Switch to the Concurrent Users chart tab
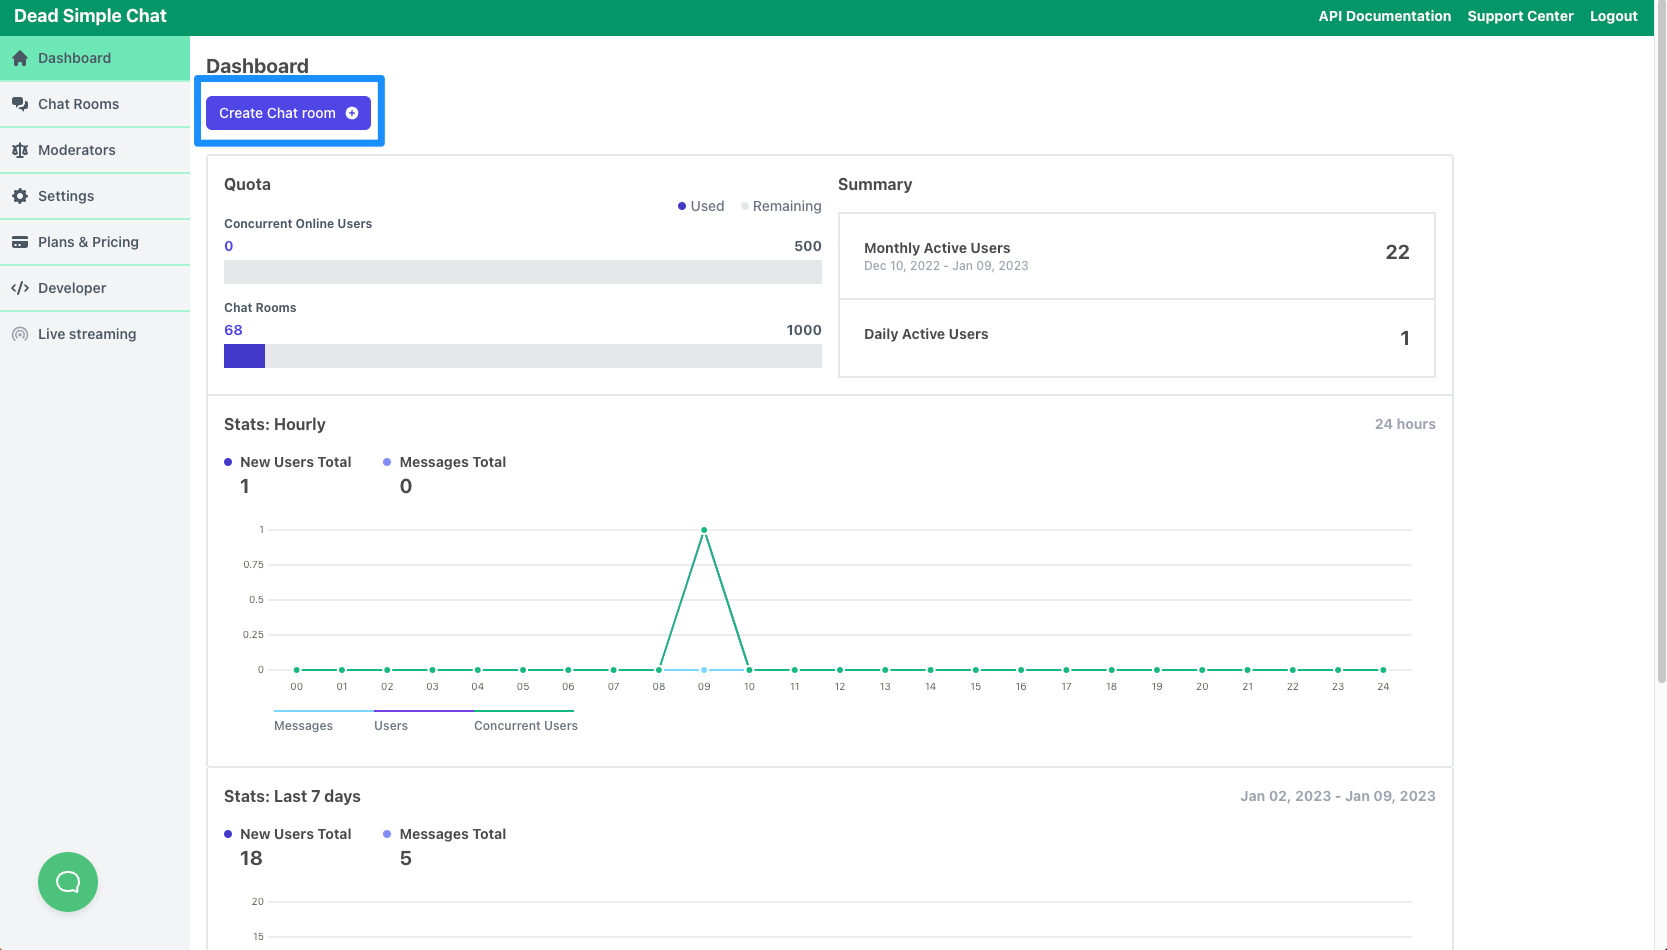Viewport: 1667px width, 950px height. point(525,725)
